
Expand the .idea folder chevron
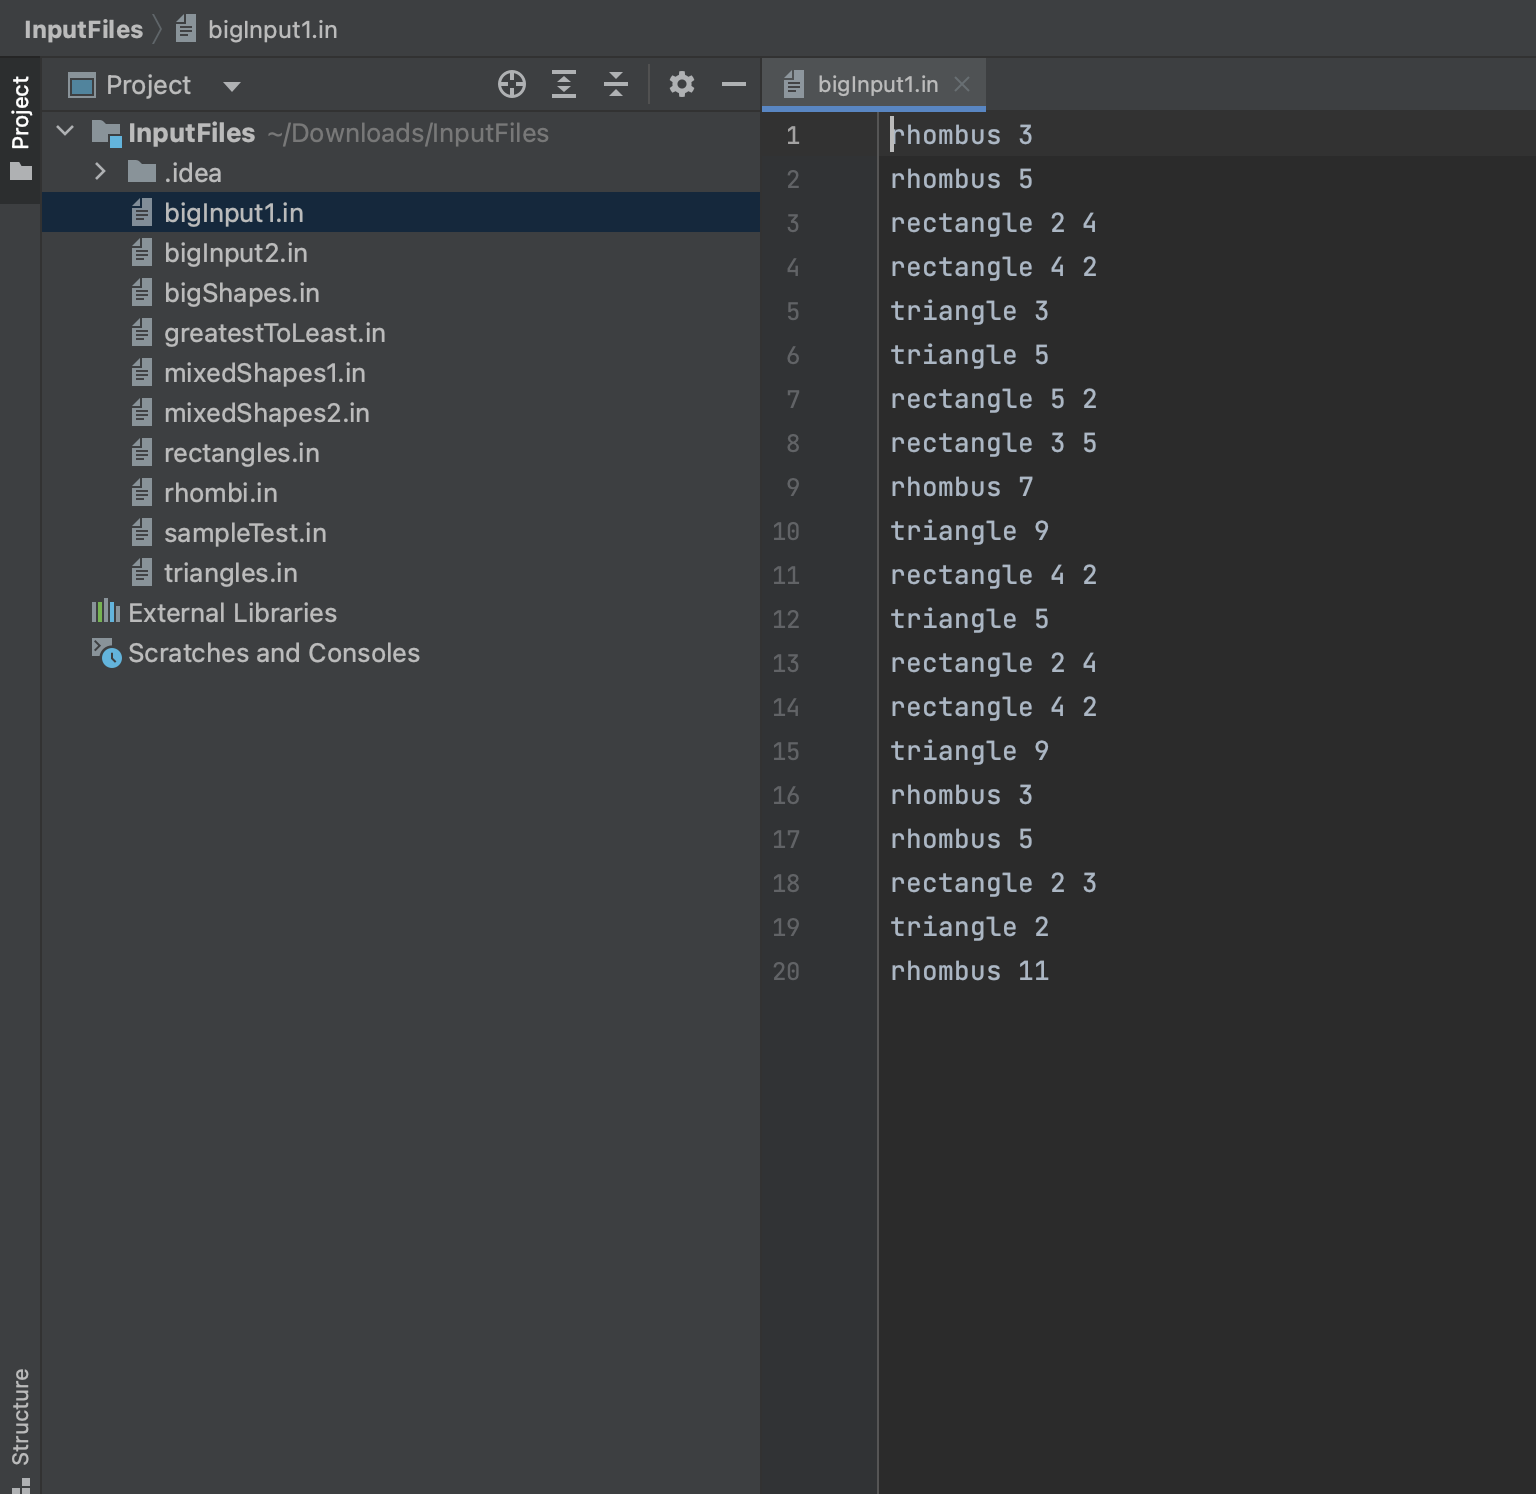[100, 172]
